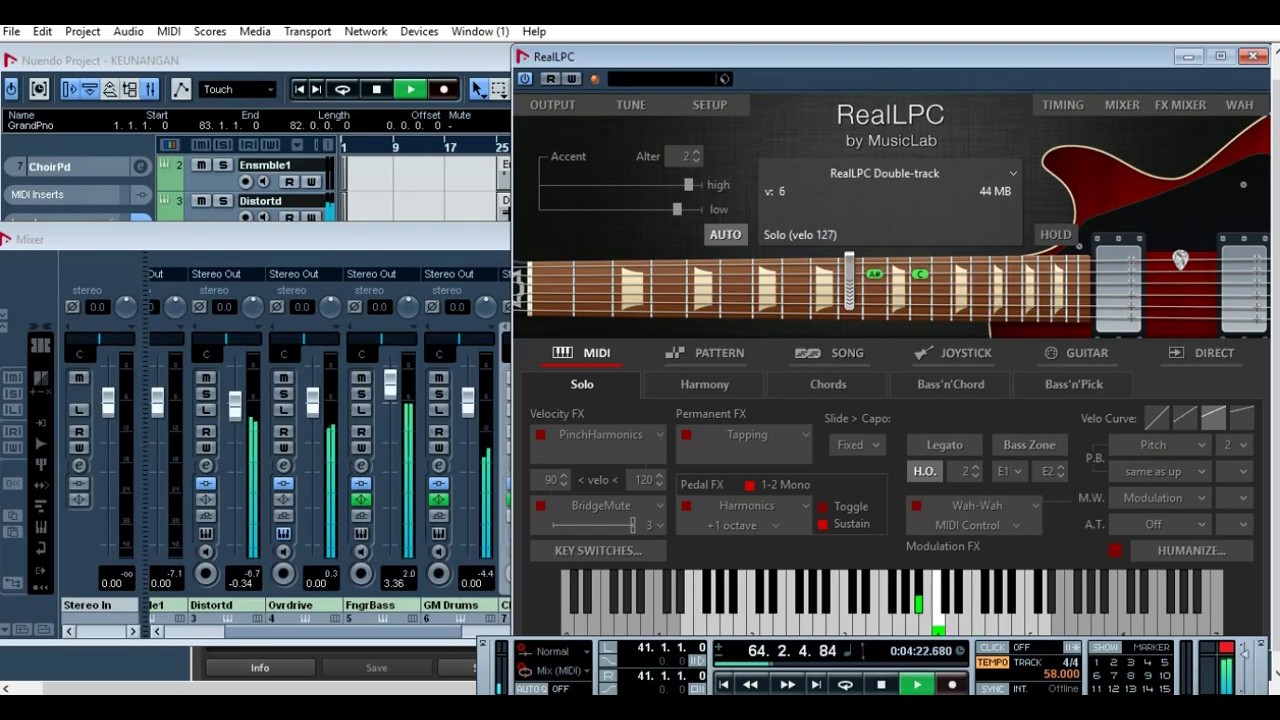Image resolution: width=1280 pixels, height=720 pixels.
Task: Enable write automation on Ensmble1 track
Action: (x=310, y=182)
